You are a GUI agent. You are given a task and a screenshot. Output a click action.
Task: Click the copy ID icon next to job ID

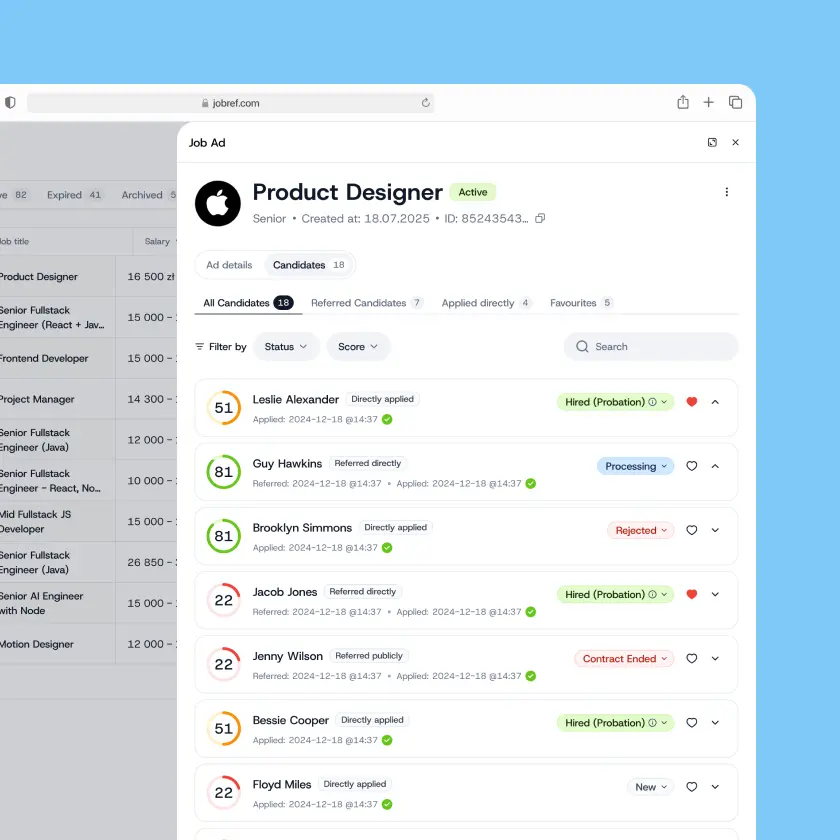click(540, 218)
